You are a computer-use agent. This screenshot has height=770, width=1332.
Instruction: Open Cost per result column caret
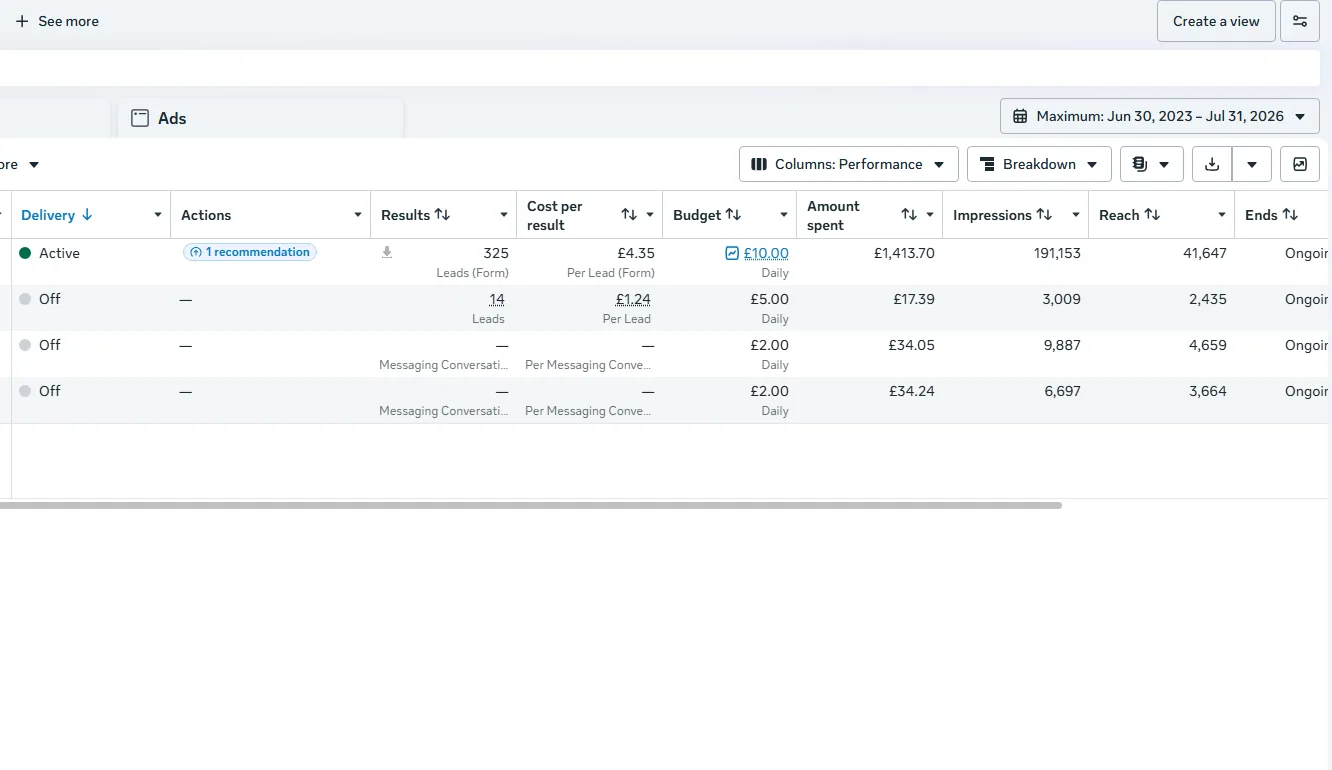tap(650, 215)
